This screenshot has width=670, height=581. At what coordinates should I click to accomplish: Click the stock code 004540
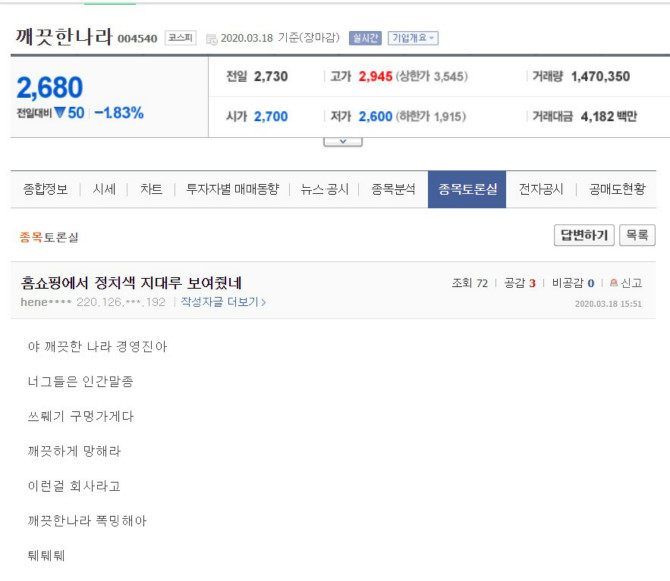tap(137, 38)
